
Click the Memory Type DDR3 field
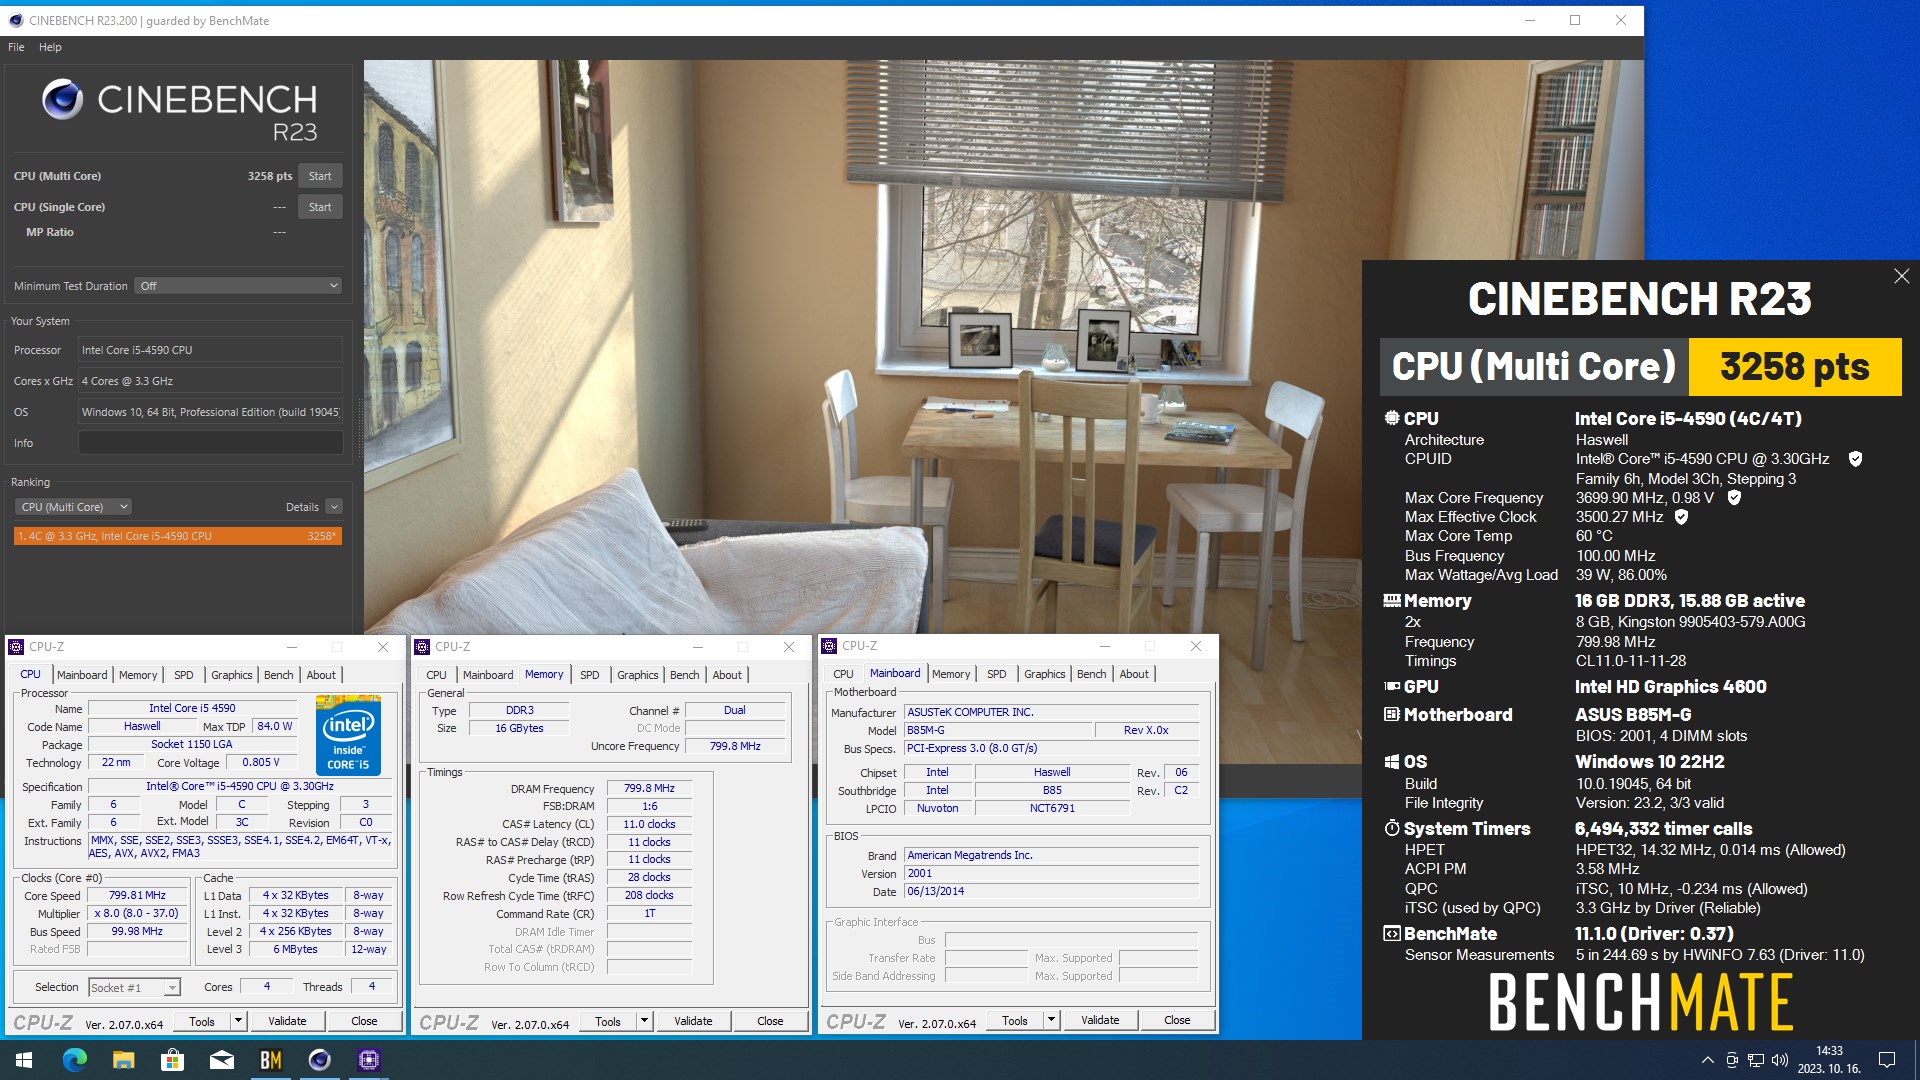click(519, 711)
